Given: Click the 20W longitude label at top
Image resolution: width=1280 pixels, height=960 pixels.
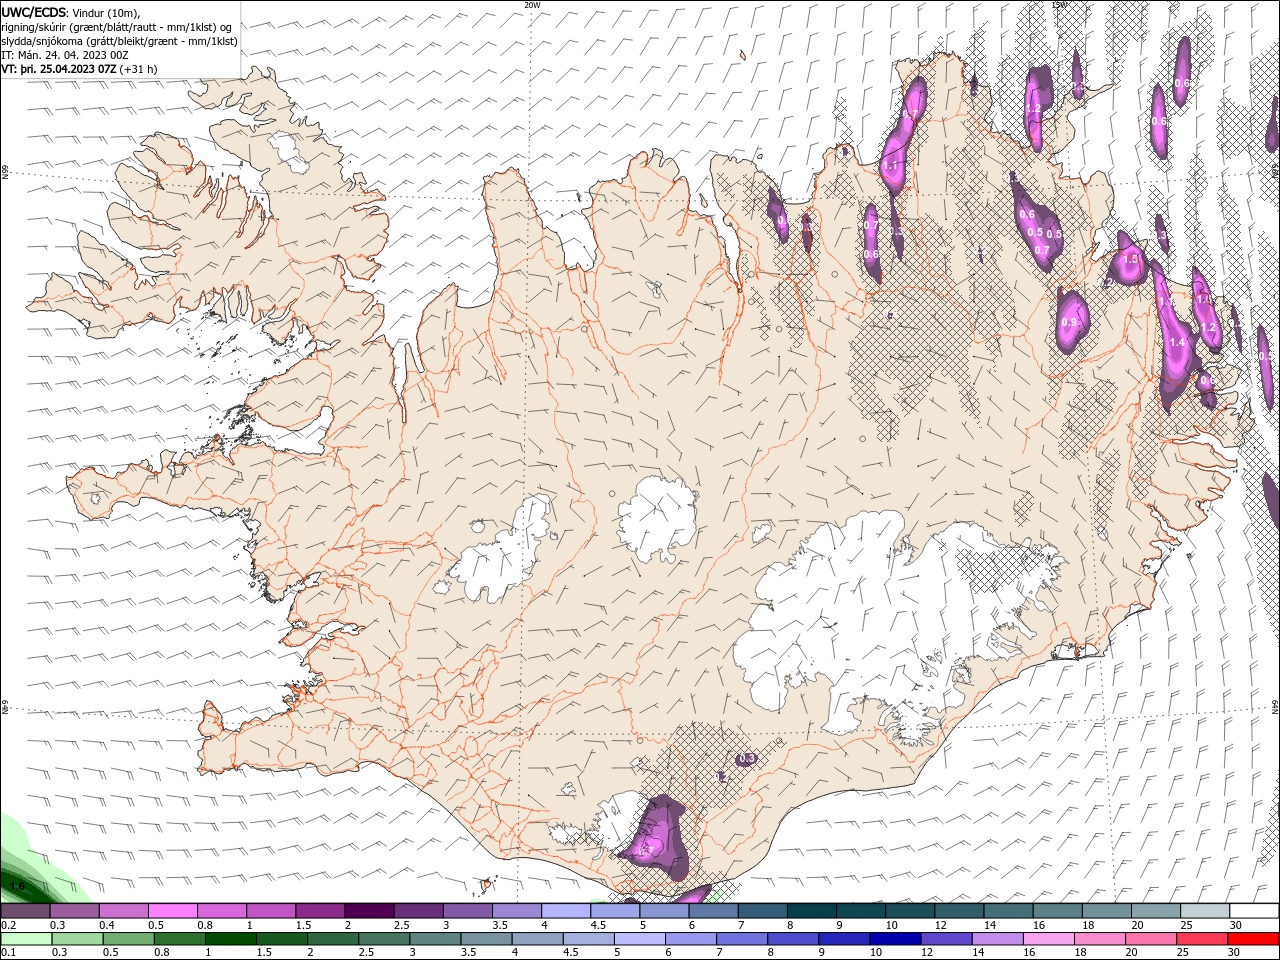Looking at the screenshot, I should [532, 5].
